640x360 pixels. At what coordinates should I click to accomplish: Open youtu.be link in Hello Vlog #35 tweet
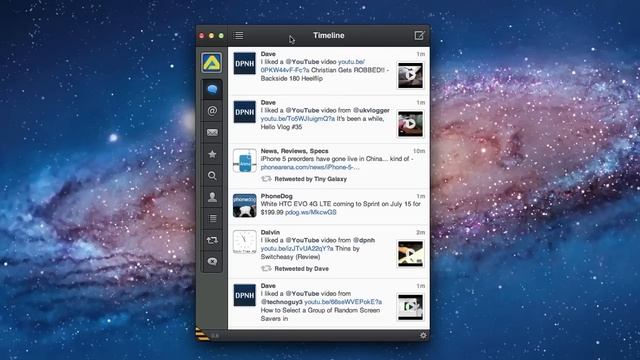click(298, 119)
